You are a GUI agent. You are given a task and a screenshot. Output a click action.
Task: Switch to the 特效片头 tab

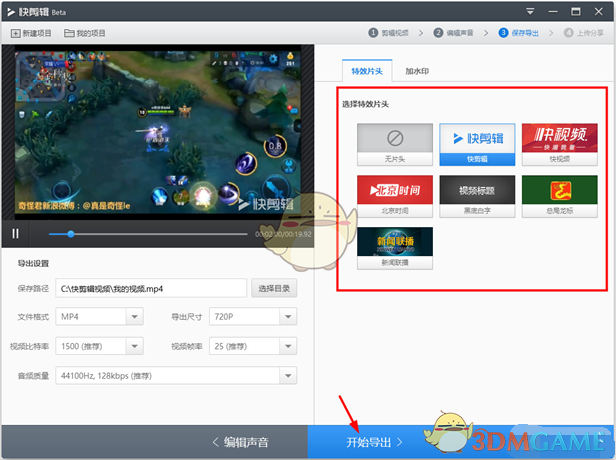367,71
